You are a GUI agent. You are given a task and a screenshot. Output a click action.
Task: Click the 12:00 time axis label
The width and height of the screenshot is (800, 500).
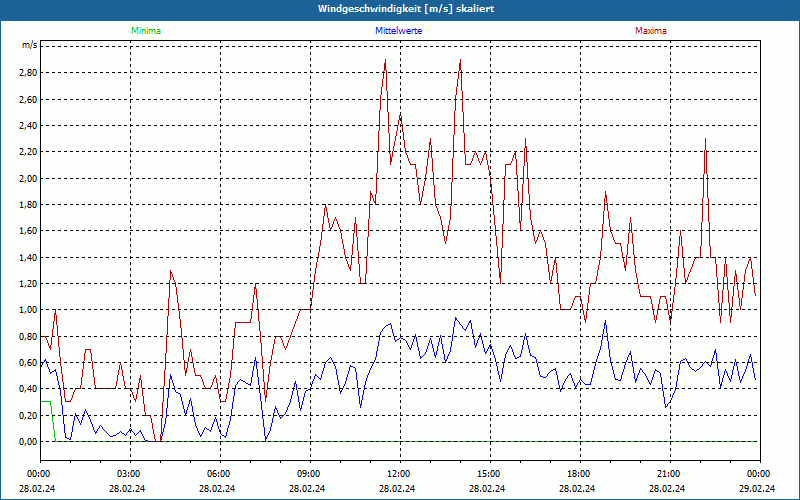pyautogui.click(x=398, y=474)
